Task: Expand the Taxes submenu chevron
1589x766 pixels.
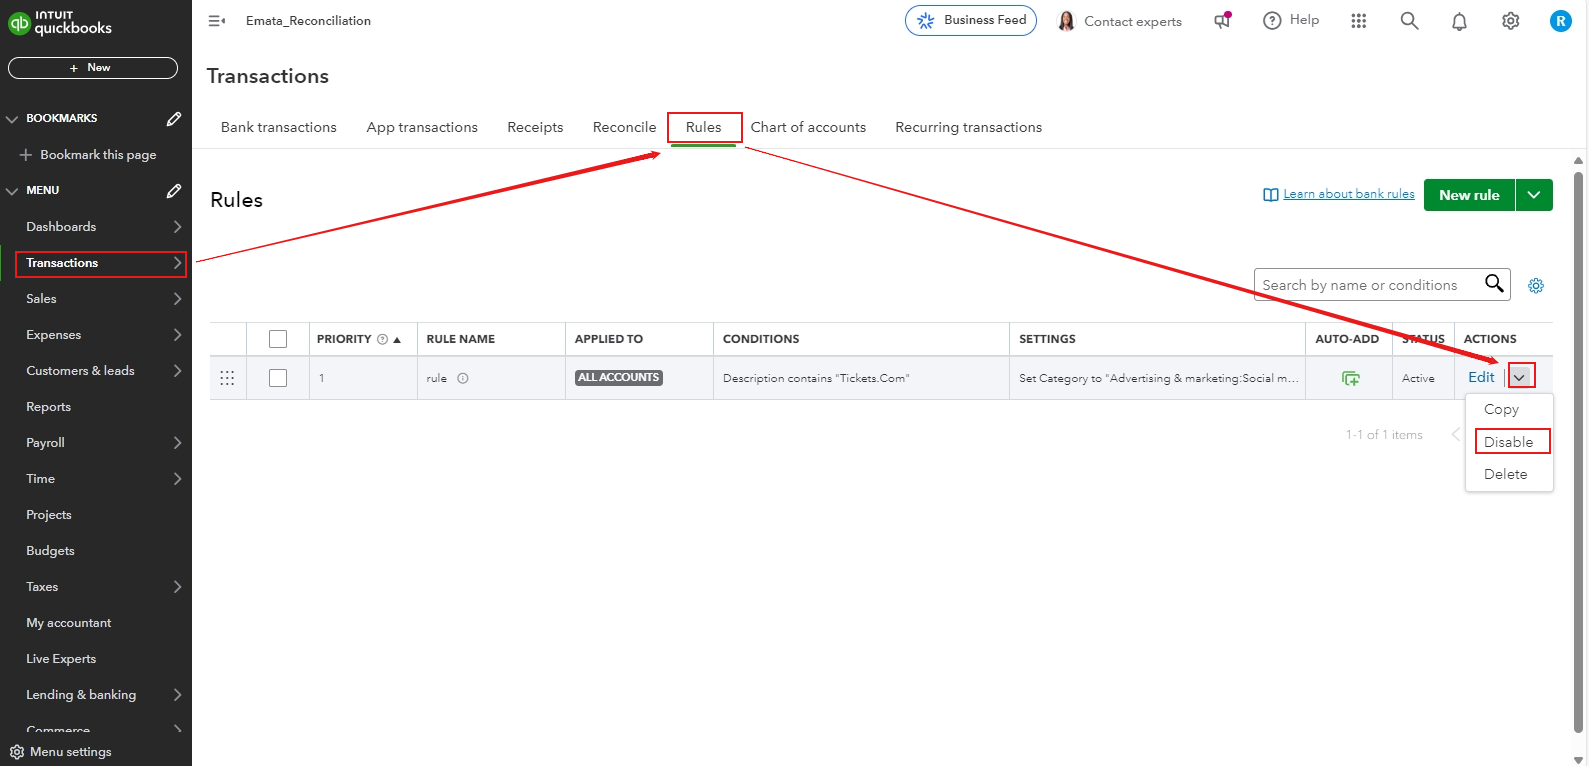Action: tap(177, 587)
